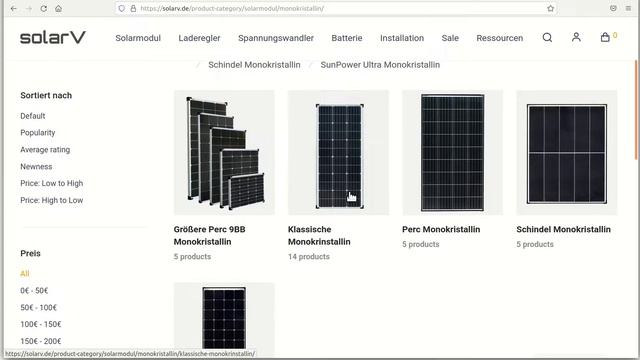The width and height of the screenshot is (640, 360).
Task: Open Spannungswandler menu
Action: click(276, 38)
